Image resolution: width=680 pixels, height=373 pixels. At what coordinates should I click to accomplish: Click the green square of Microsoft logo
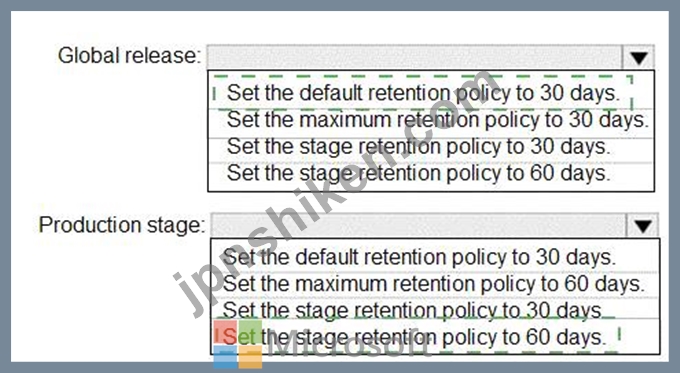point(250,331)
